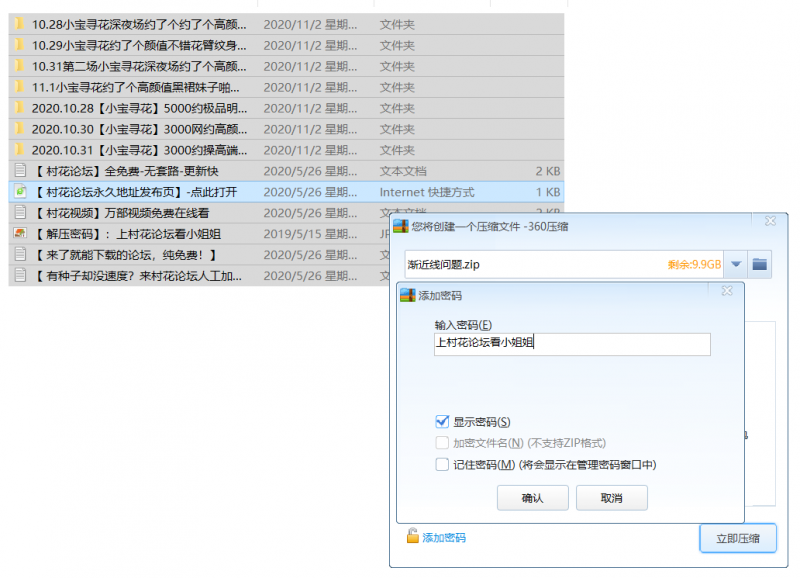Click the 取消 button in password dialog
Image resolution: width=800 pixels, height=578 pixels.
[x=611, y=498]
